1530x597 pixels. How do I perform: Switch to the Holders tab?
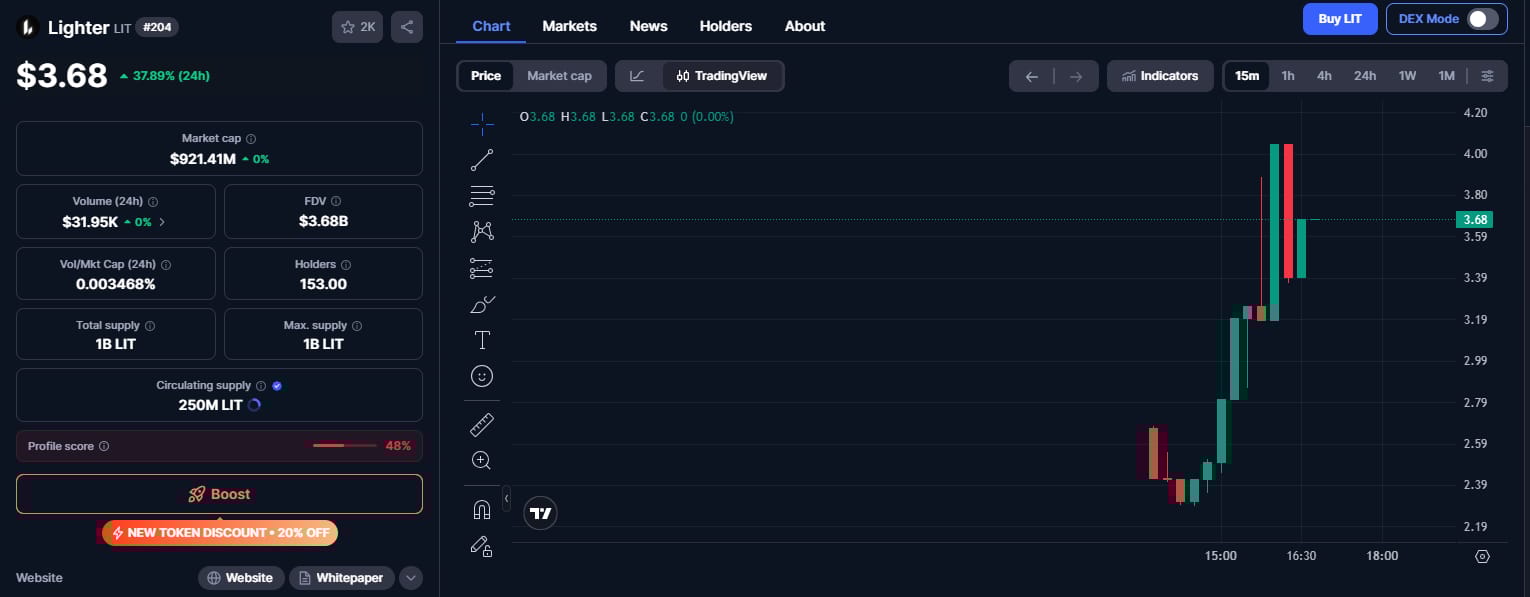click(x=726, y=26)
